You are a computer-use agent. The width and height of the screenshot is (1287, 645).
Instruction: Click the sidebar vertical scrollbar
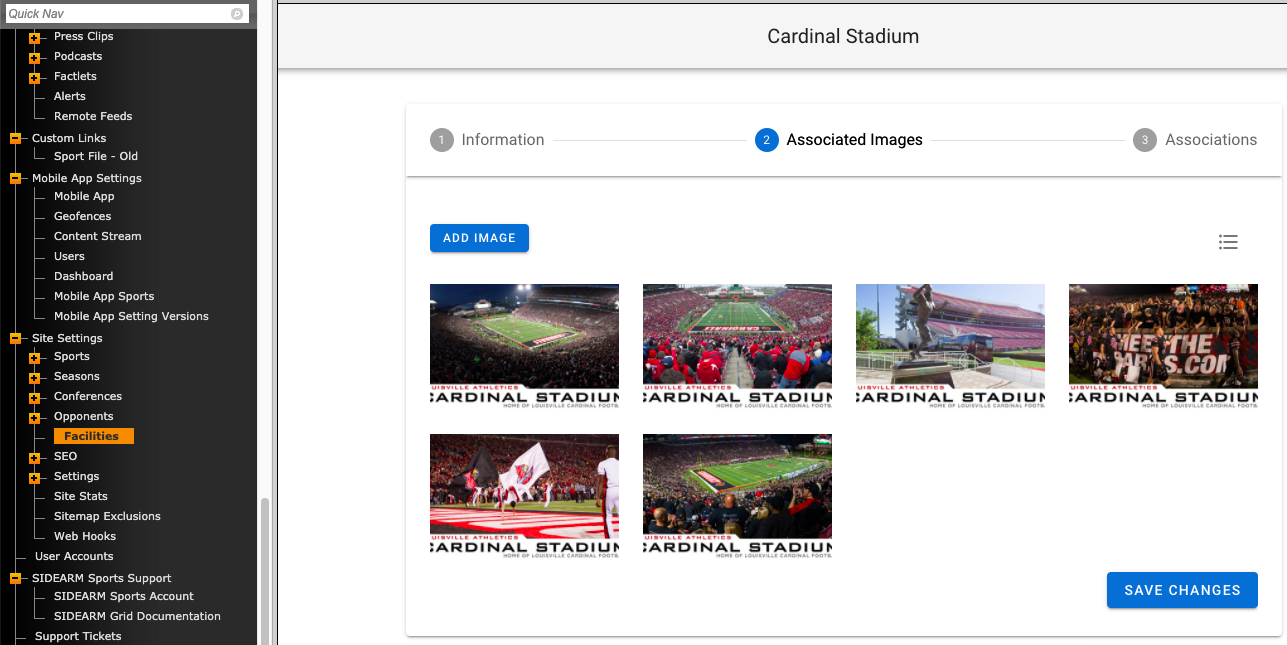point(265,570)
